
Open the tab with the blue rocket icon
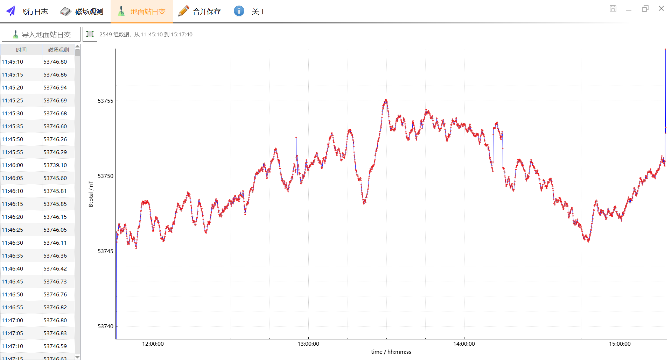point(27,11)
